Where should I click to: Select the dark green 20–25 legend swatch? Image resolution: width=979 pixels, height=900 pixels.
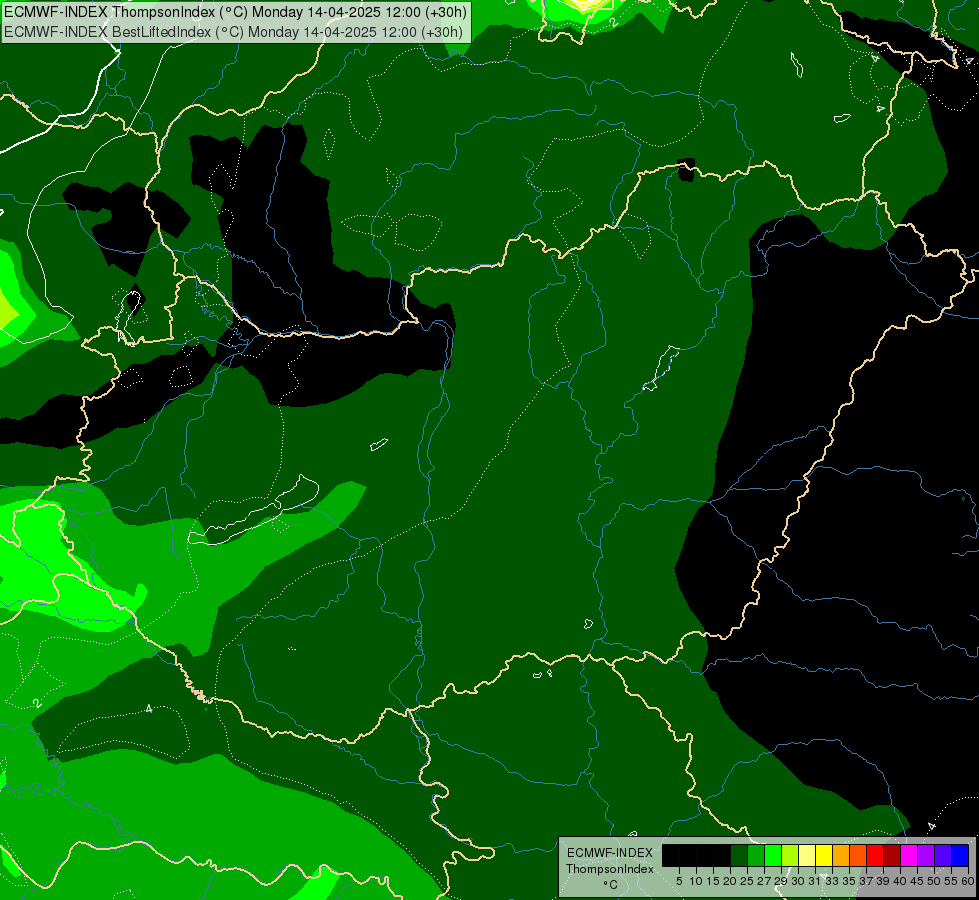click(x=739, y=855)
